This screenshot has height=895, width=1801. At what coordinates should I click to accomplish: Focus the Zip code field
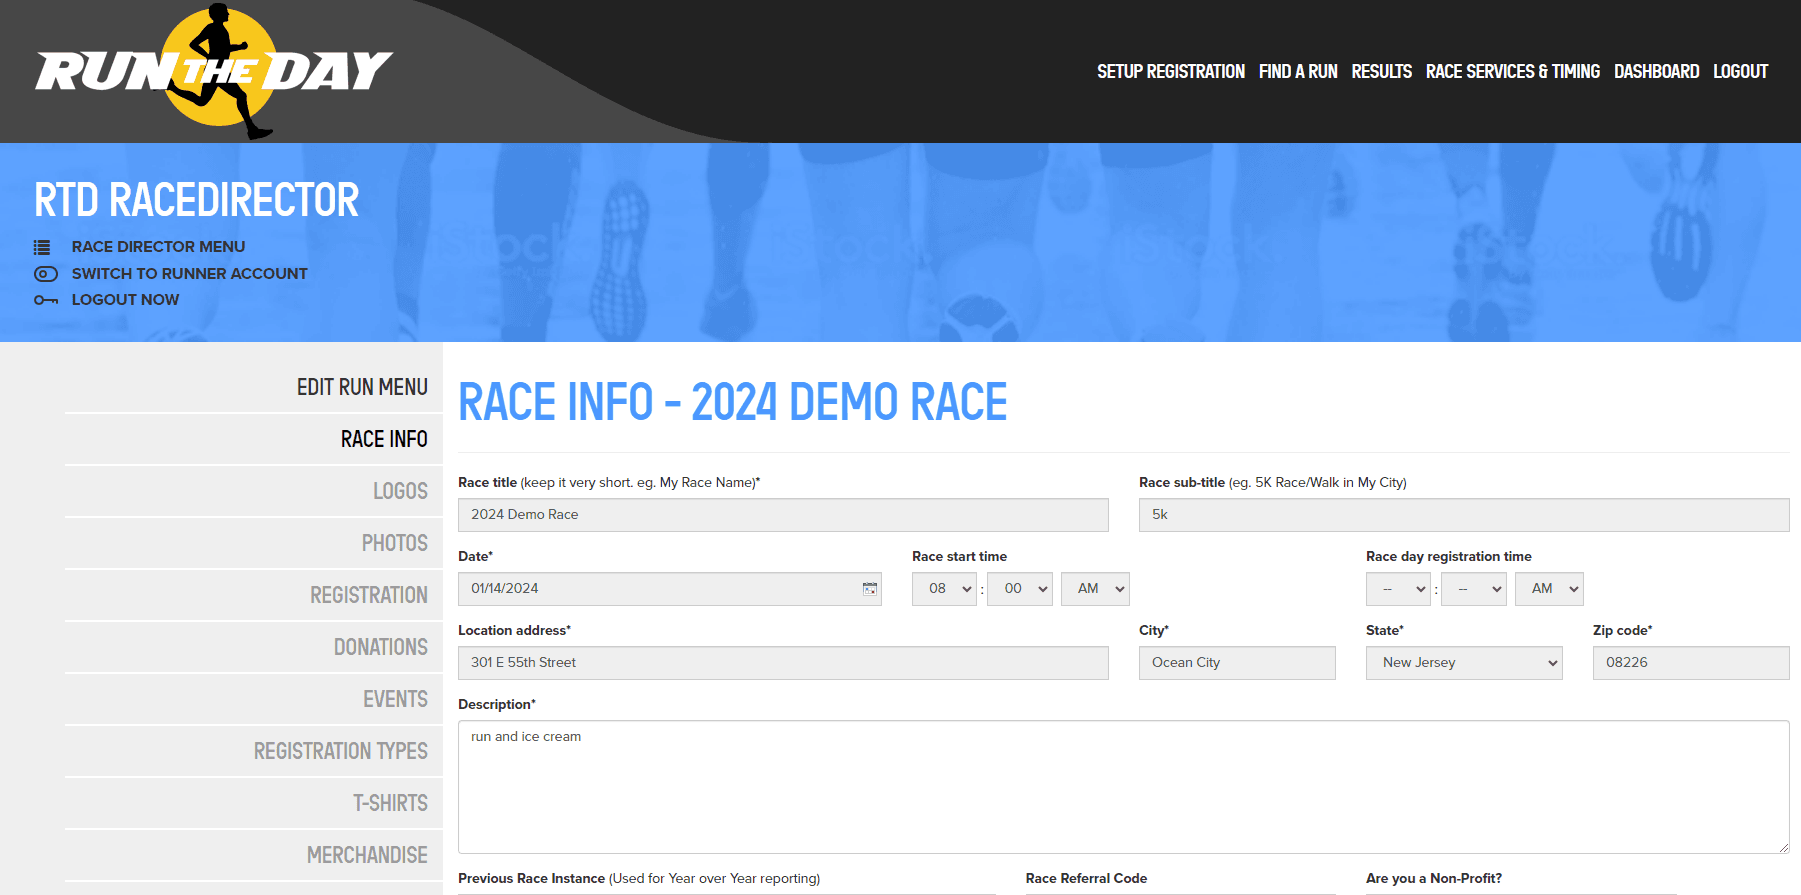click(1690, 663)
